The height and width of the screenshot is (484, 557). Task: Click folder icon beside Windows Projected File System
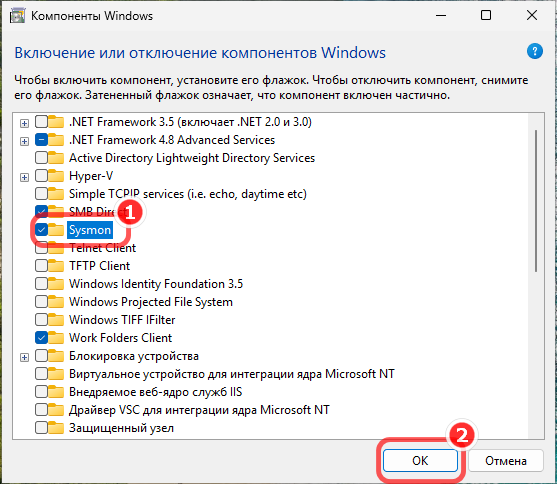coord(56,301)
